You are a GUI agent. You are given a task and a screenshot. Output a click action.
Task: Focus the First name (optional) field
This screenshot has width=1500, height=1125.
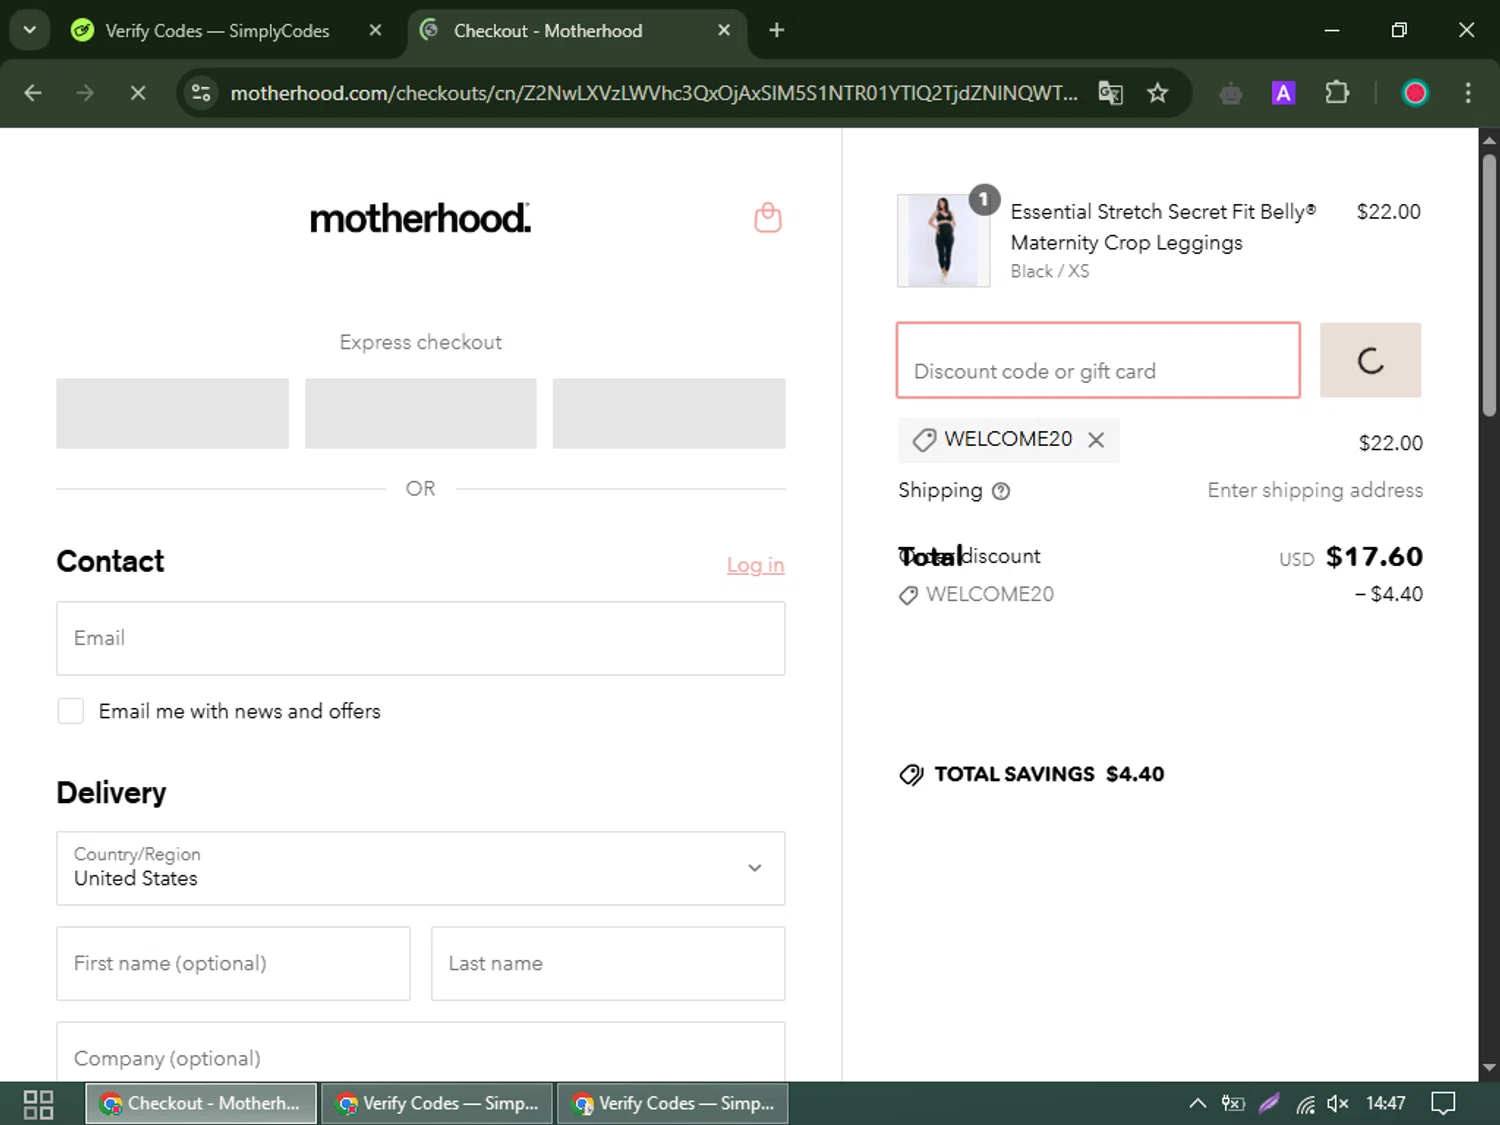tap(233, 963)
